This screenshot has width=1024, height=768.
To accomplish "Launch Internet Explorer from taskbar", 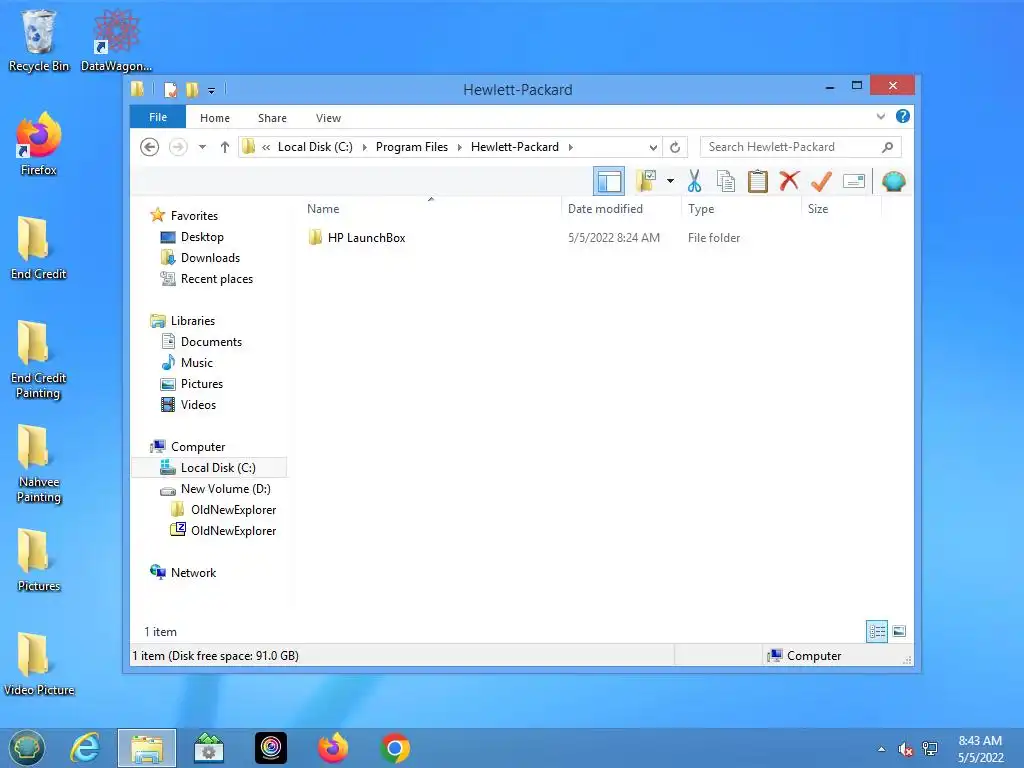I will [x=85, y=748].
